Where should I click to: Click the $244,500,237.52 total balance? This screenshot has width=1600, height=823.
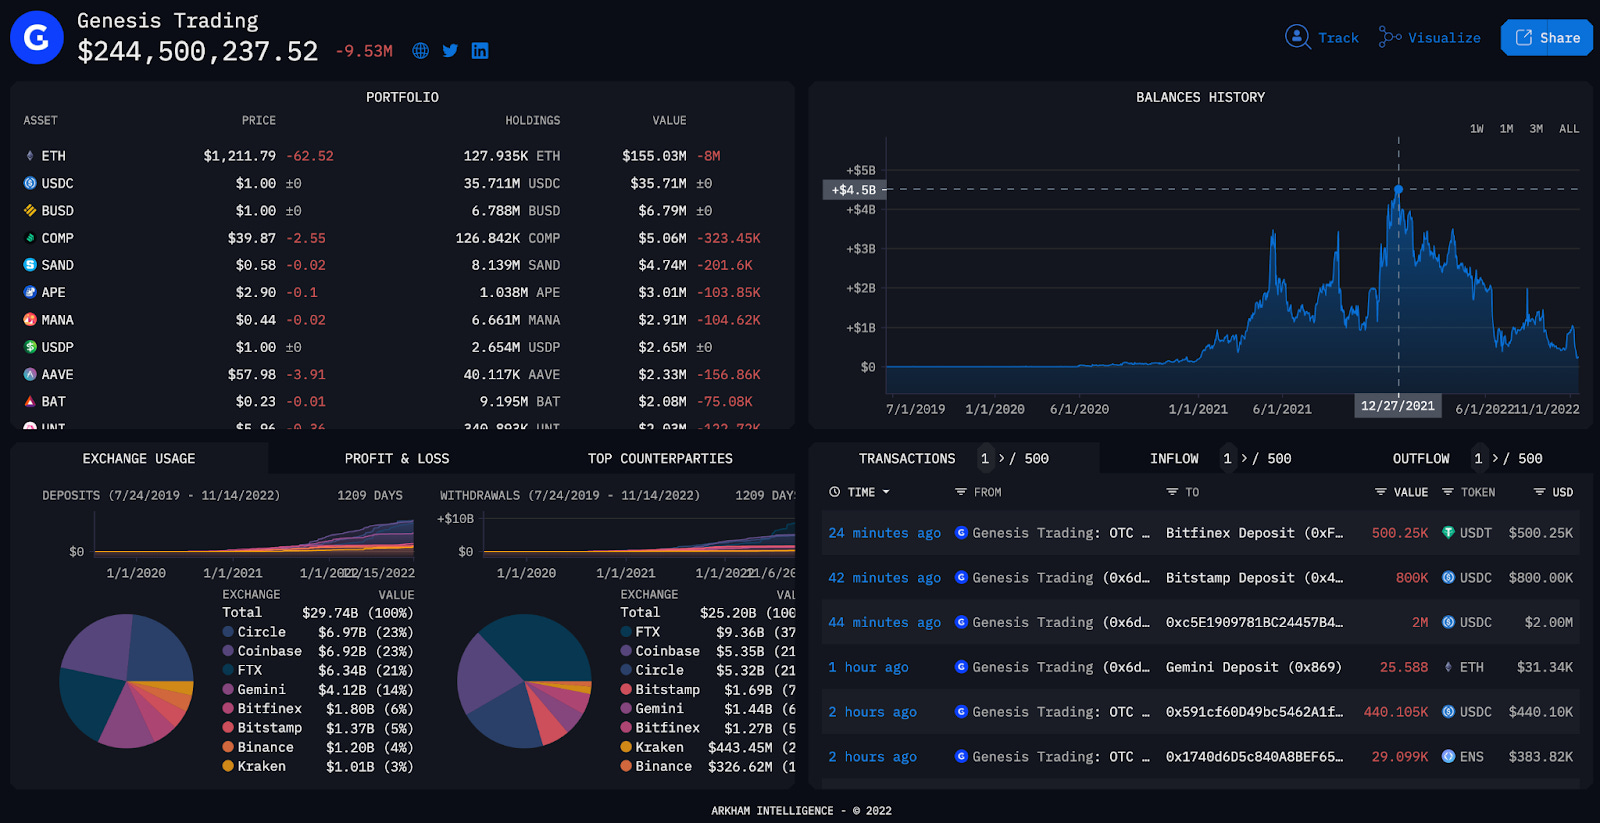click(198, 51)
